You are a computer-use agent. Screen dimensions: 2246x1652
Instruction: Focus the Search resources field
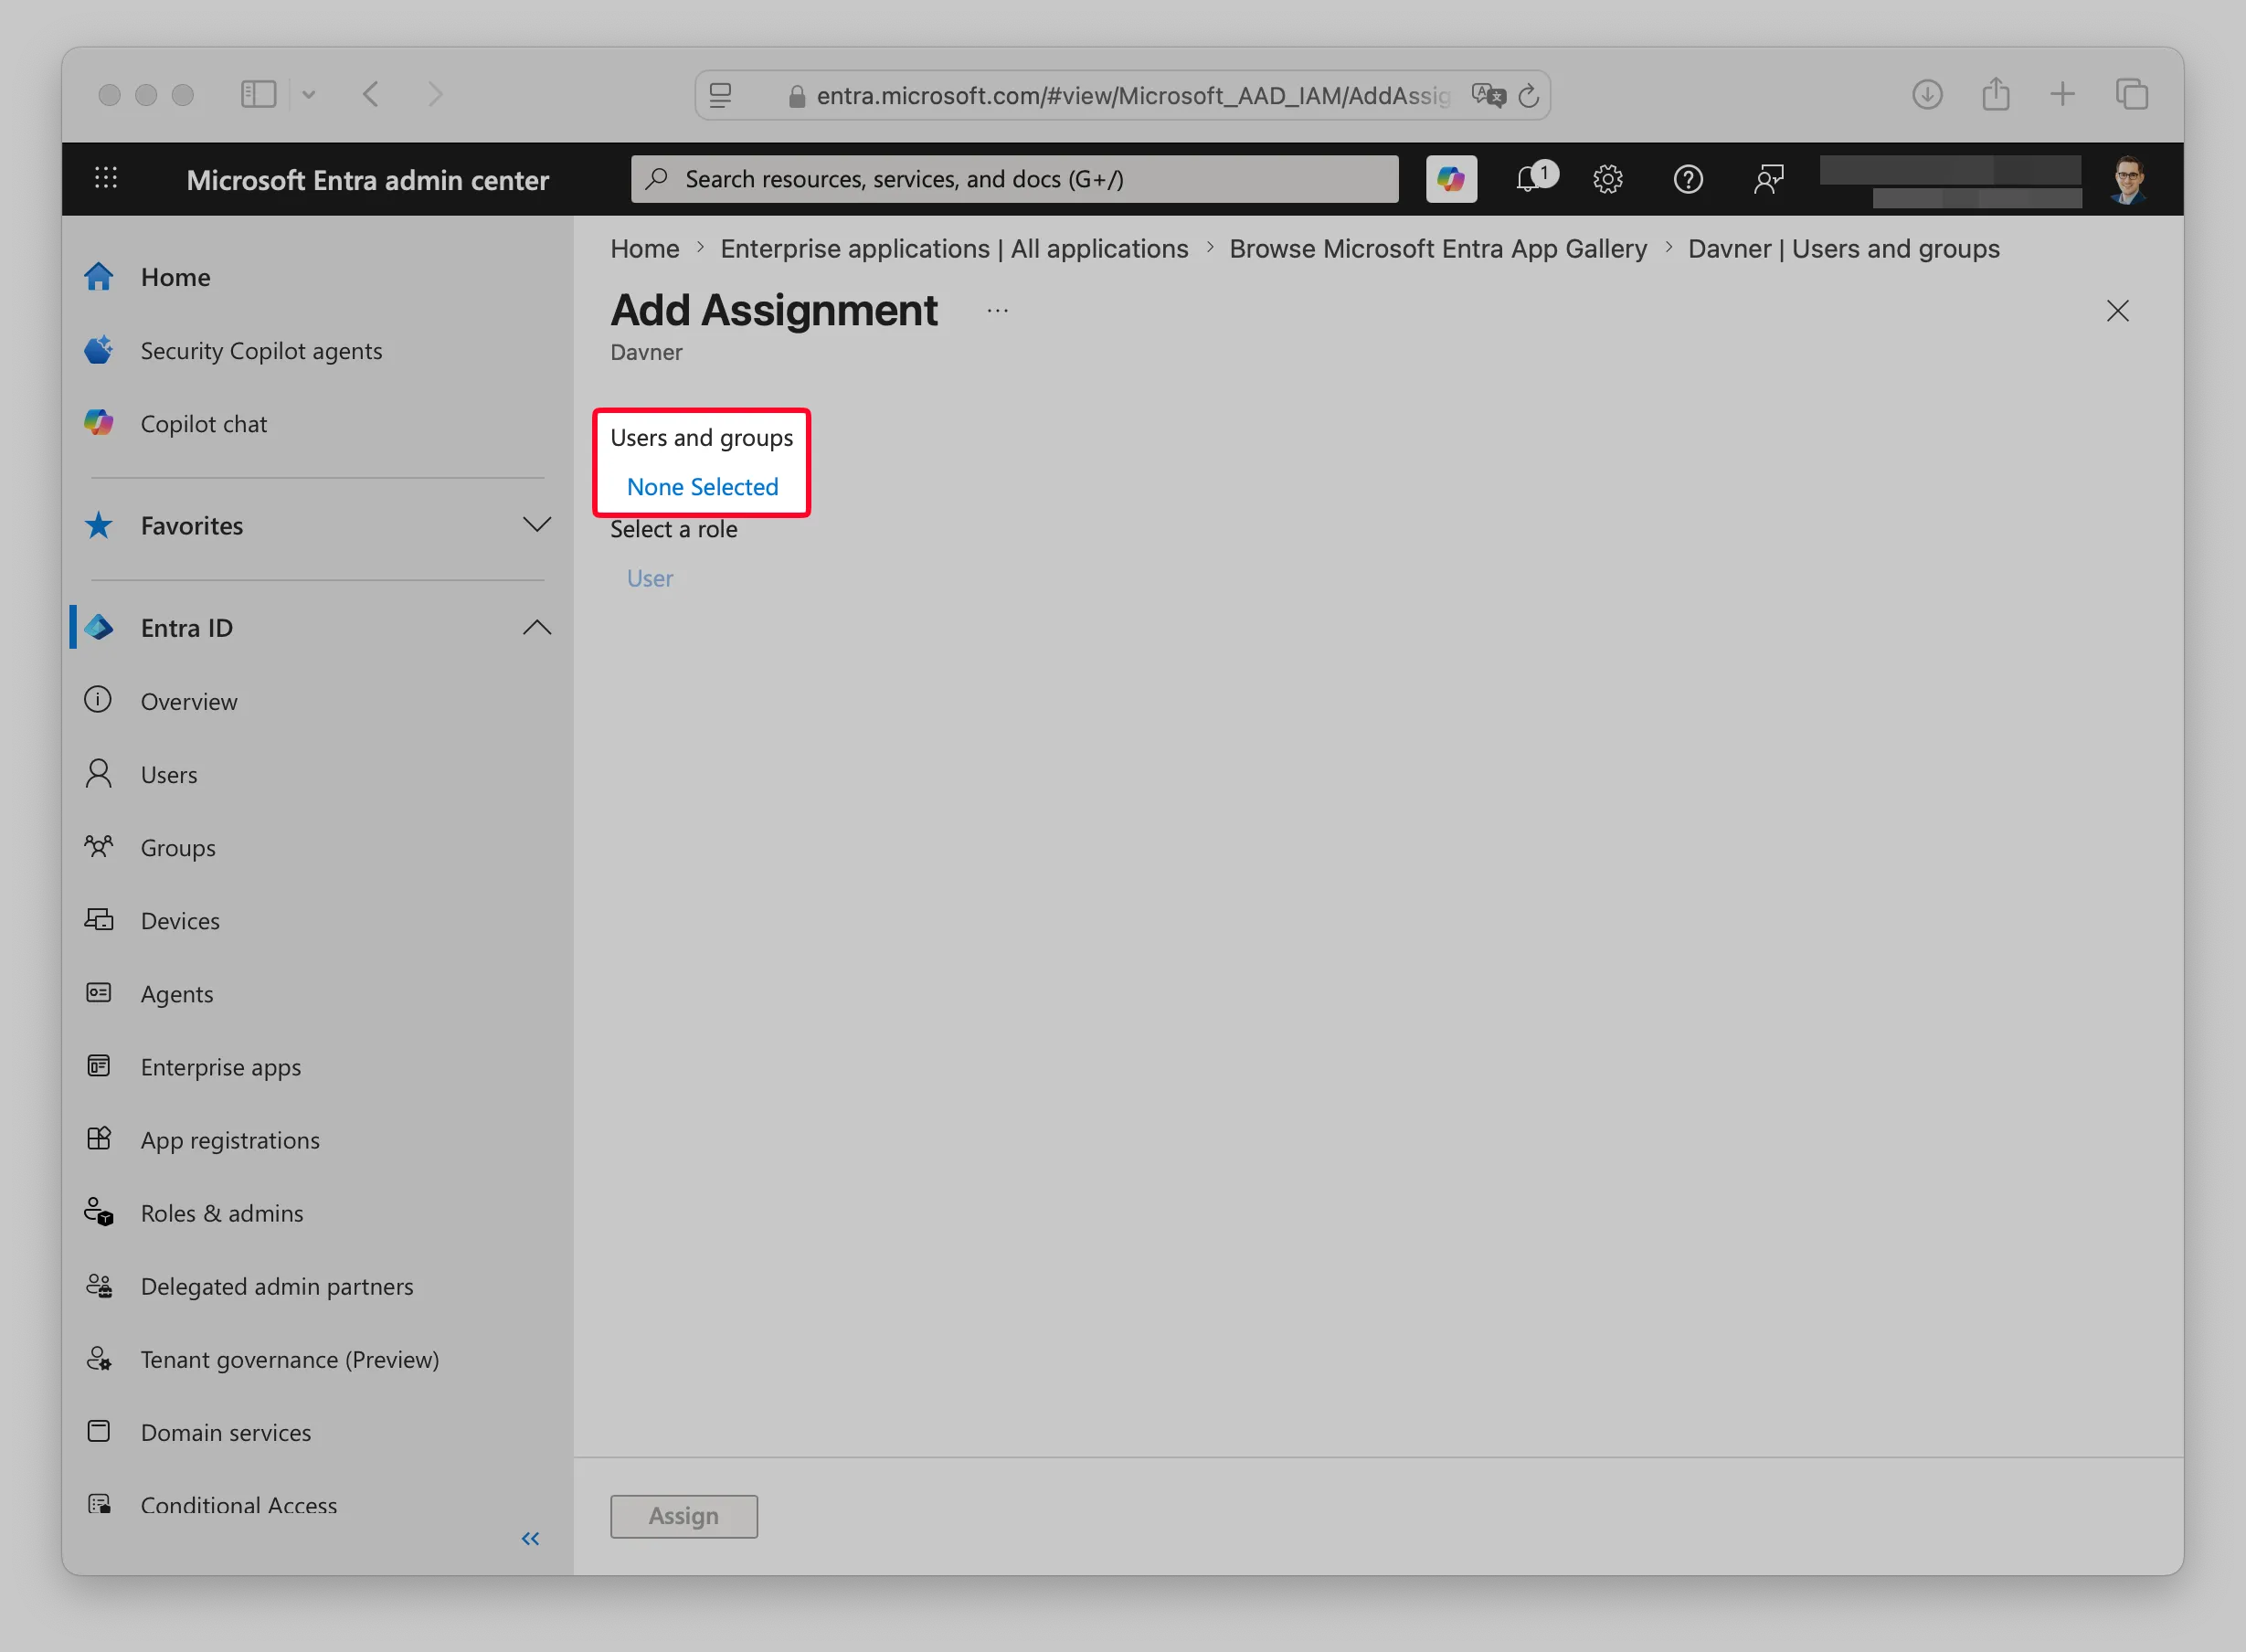pos(1015,179)
